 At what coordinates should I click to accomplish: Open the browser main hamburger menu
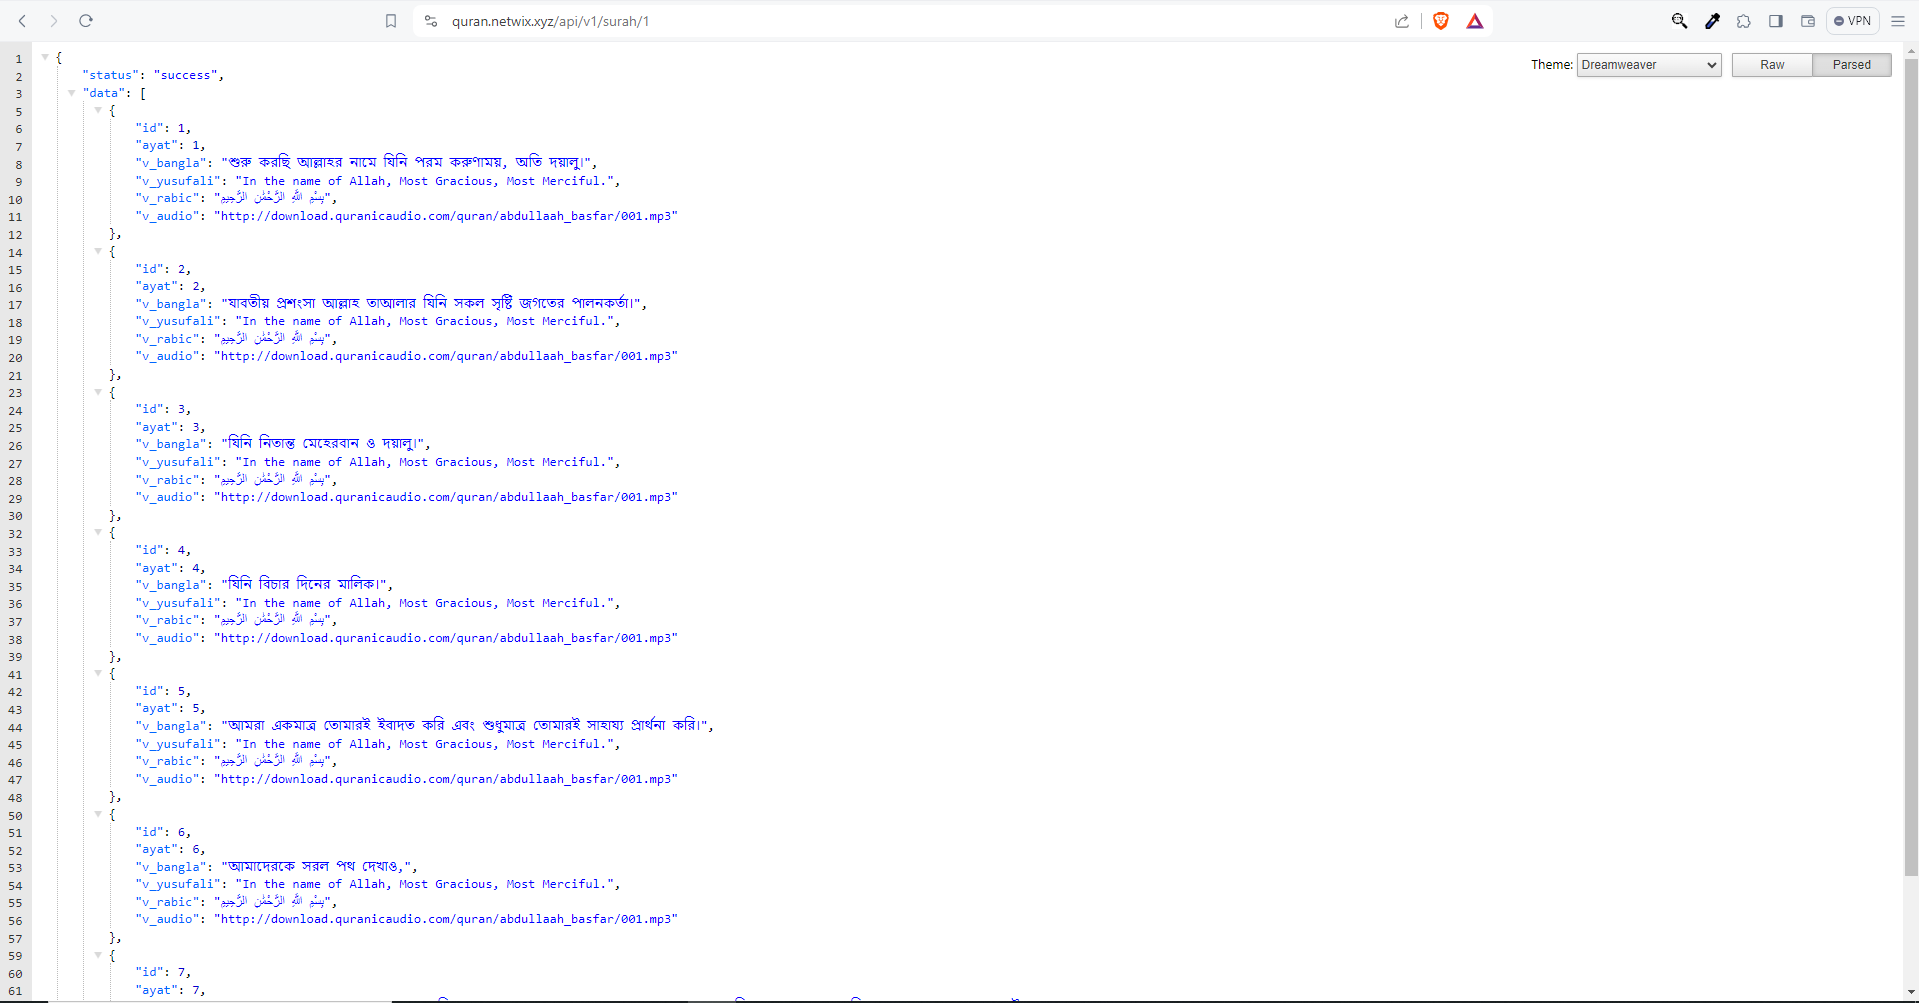pyautogui.click(x=1898, y=21)
